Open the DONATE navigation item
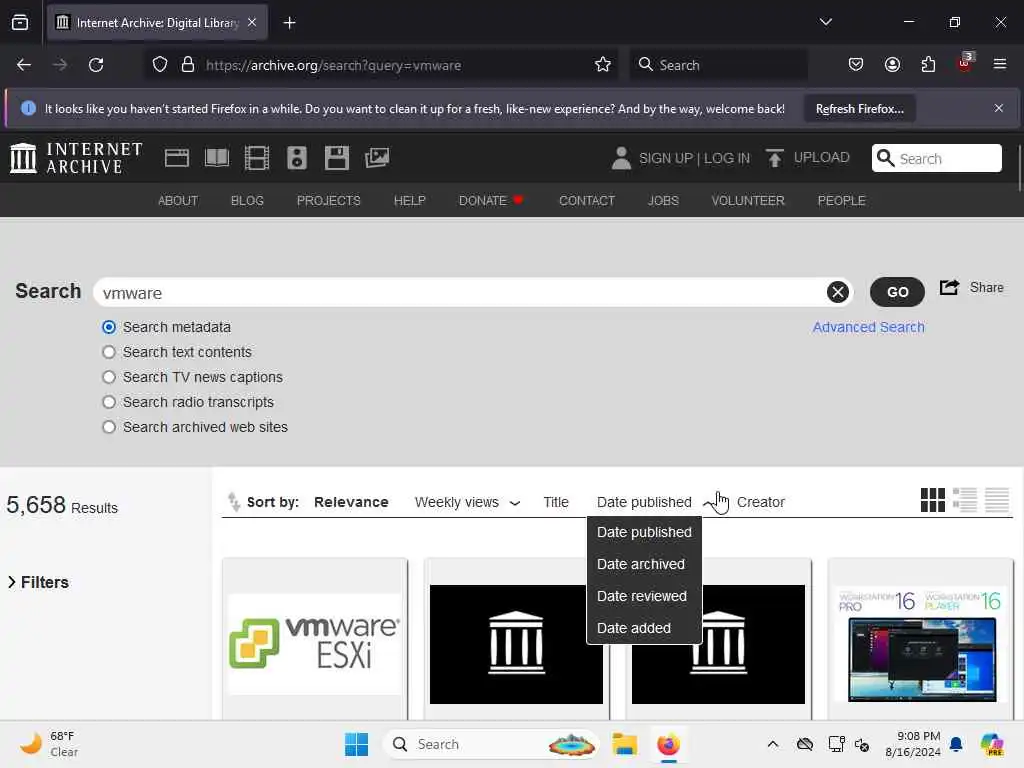This screenshot has height=768, width=1024. 490,200
